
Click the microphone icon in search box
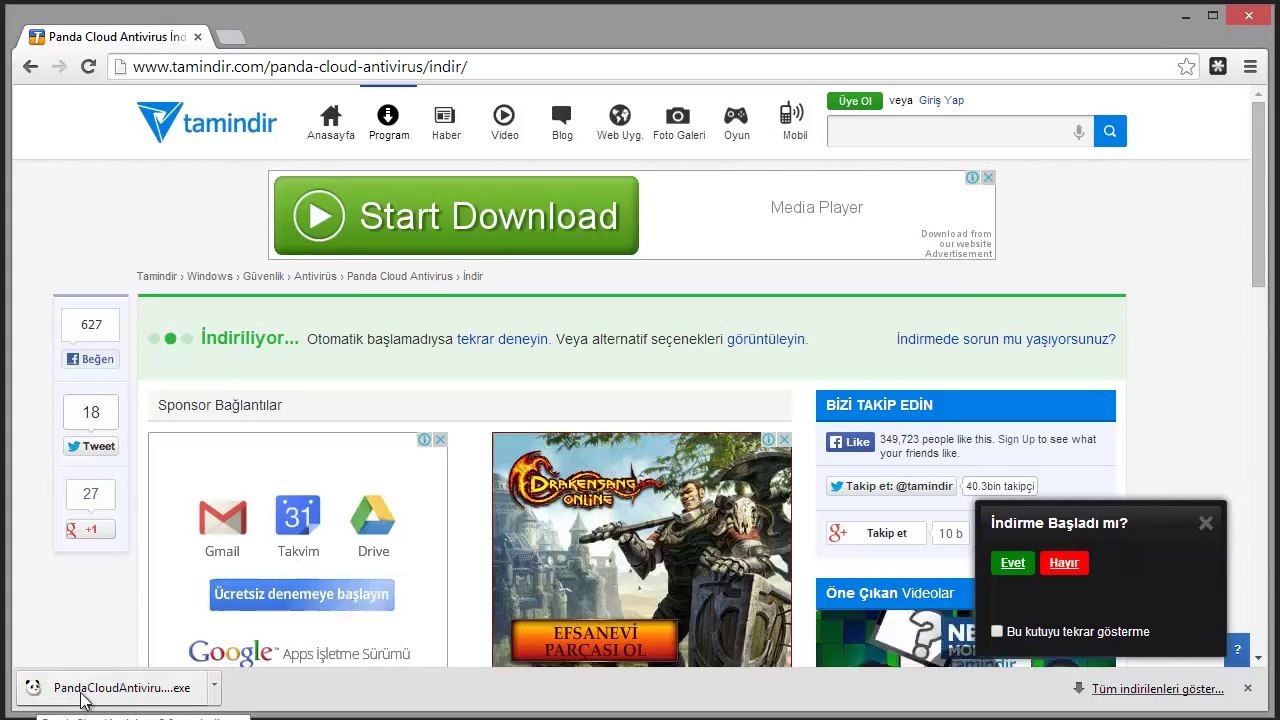tap(1079, 132)
